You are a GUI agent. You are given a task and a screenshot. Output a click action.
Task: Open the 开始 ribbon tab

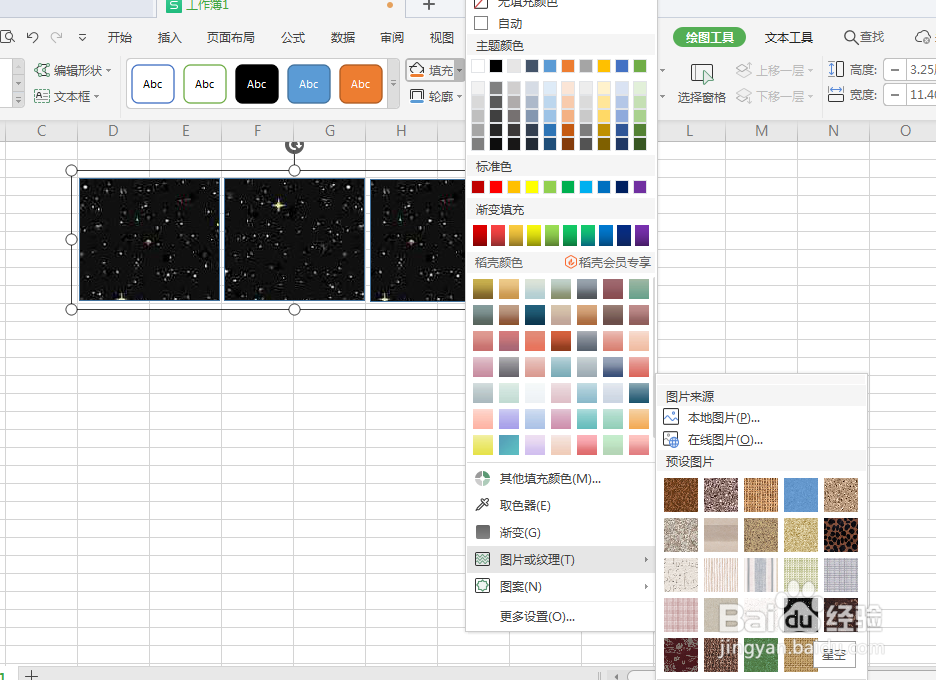click(119, 38)
